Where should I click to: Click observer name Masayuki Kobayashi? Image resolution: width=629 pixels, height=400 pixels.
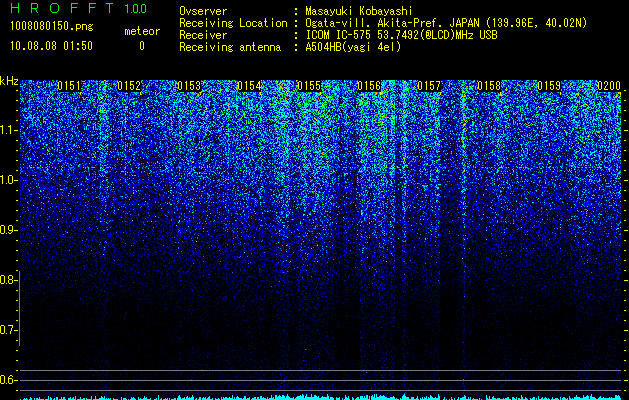click(x=359, y=11)
